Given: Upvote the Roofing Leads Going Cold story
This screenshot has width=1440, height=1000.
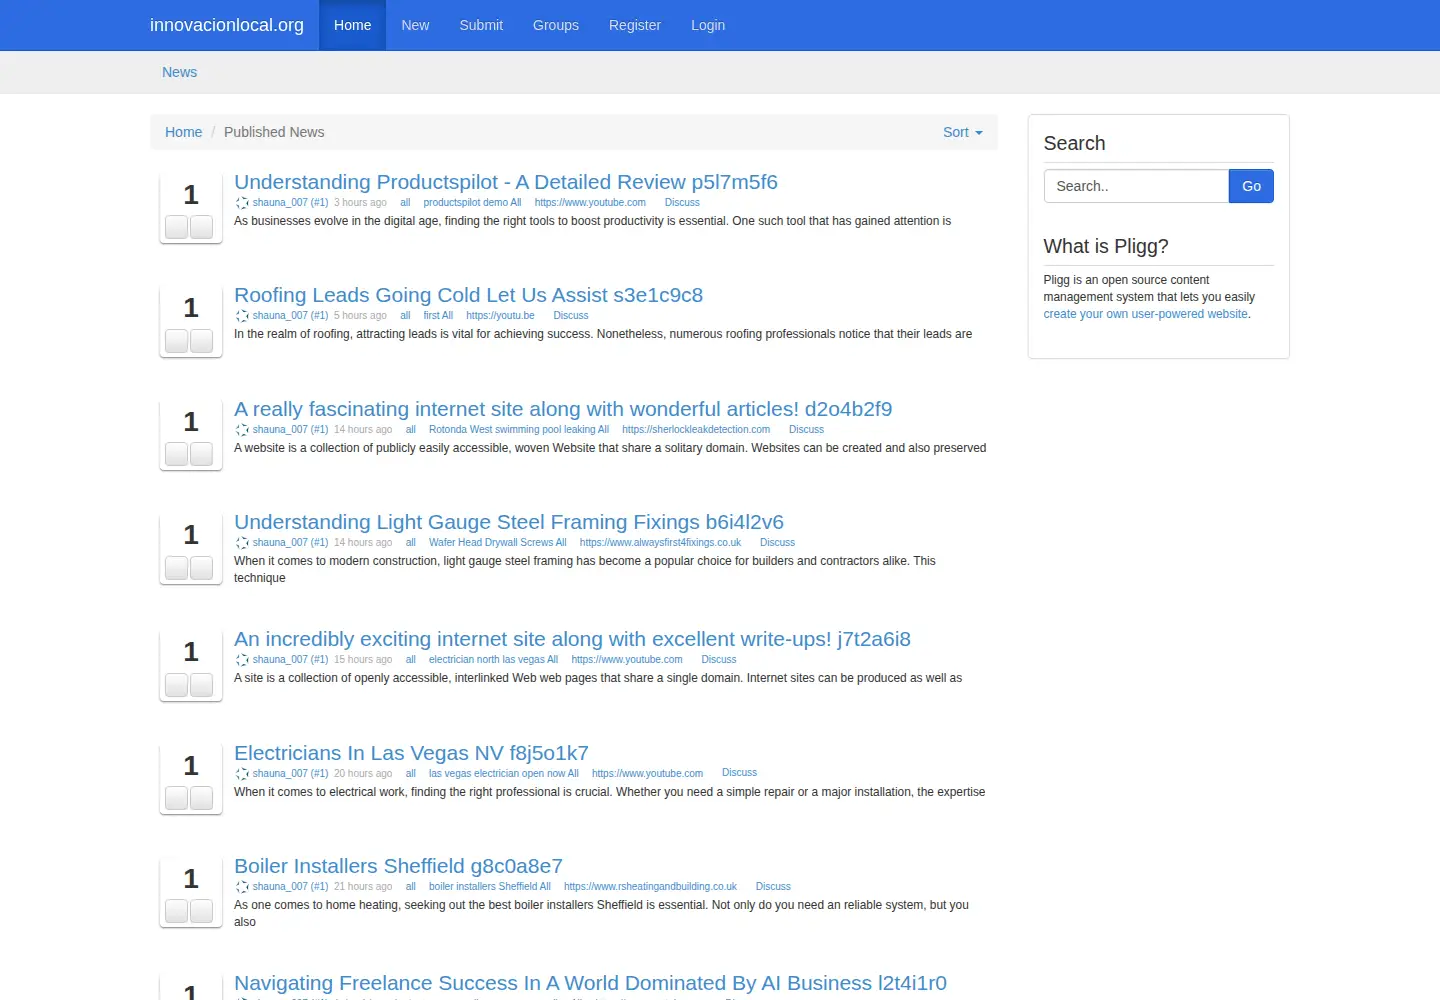Looking at the screenshot, I should pyautogui.click(x=177, y=341).
